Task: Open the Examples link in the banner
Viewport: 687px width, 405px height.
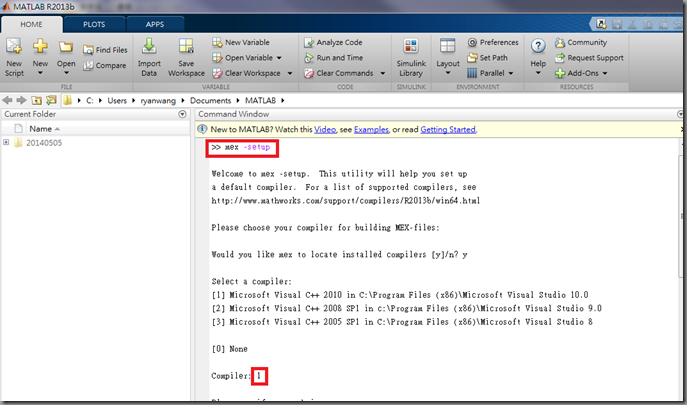Action: pos(371,130)
